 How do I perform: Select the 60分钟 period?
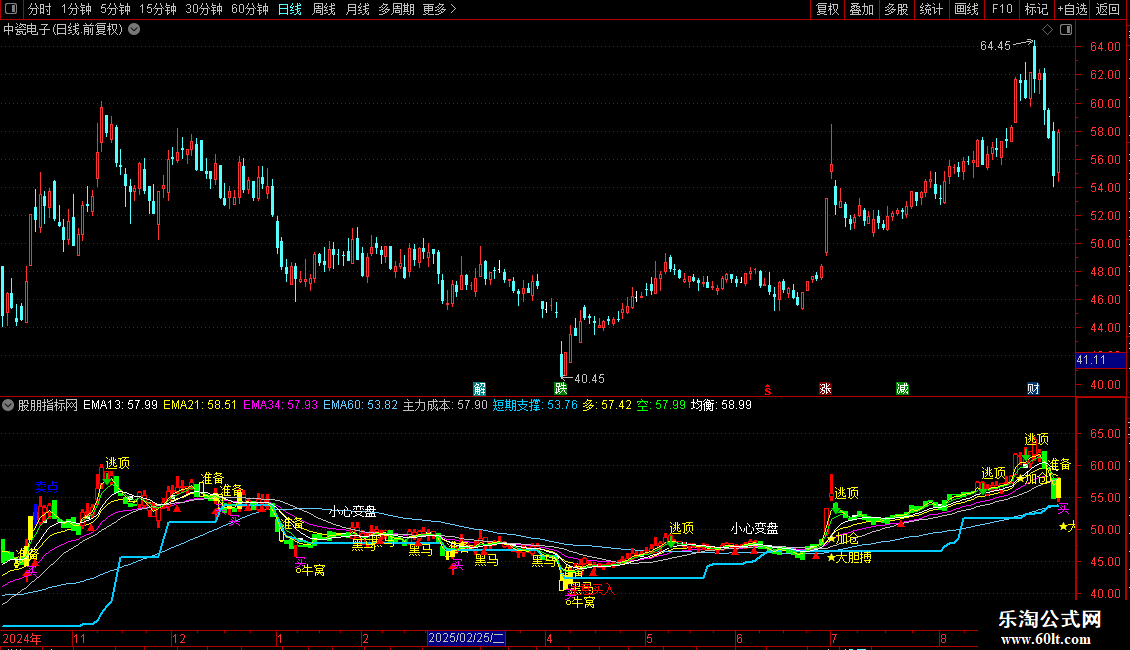pos(249,9)
